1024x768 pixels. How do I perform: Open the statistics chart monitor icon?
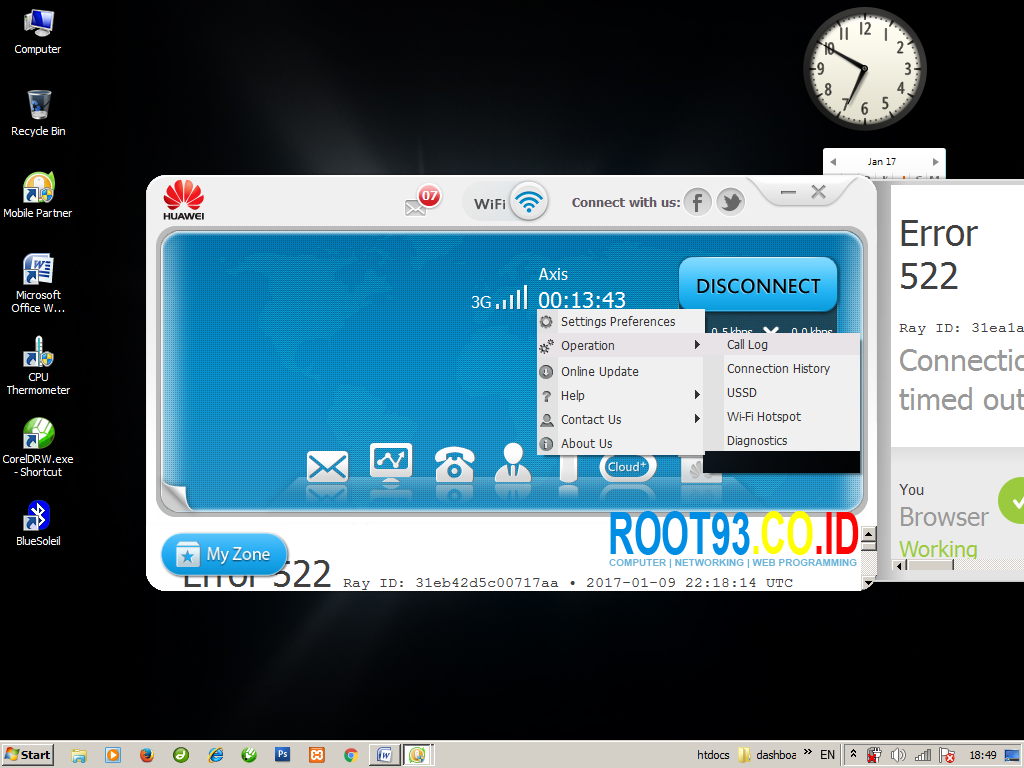(x=391, y=463)
